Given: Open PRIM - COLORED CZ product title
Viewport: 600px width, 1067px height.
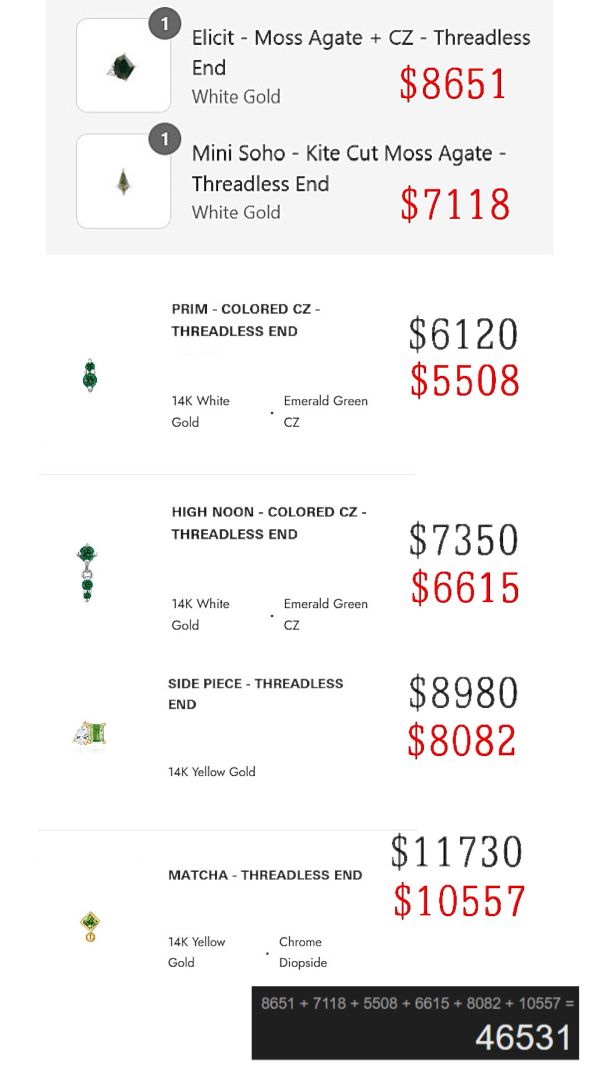Looking at the screenshot, I should [246, 320].
